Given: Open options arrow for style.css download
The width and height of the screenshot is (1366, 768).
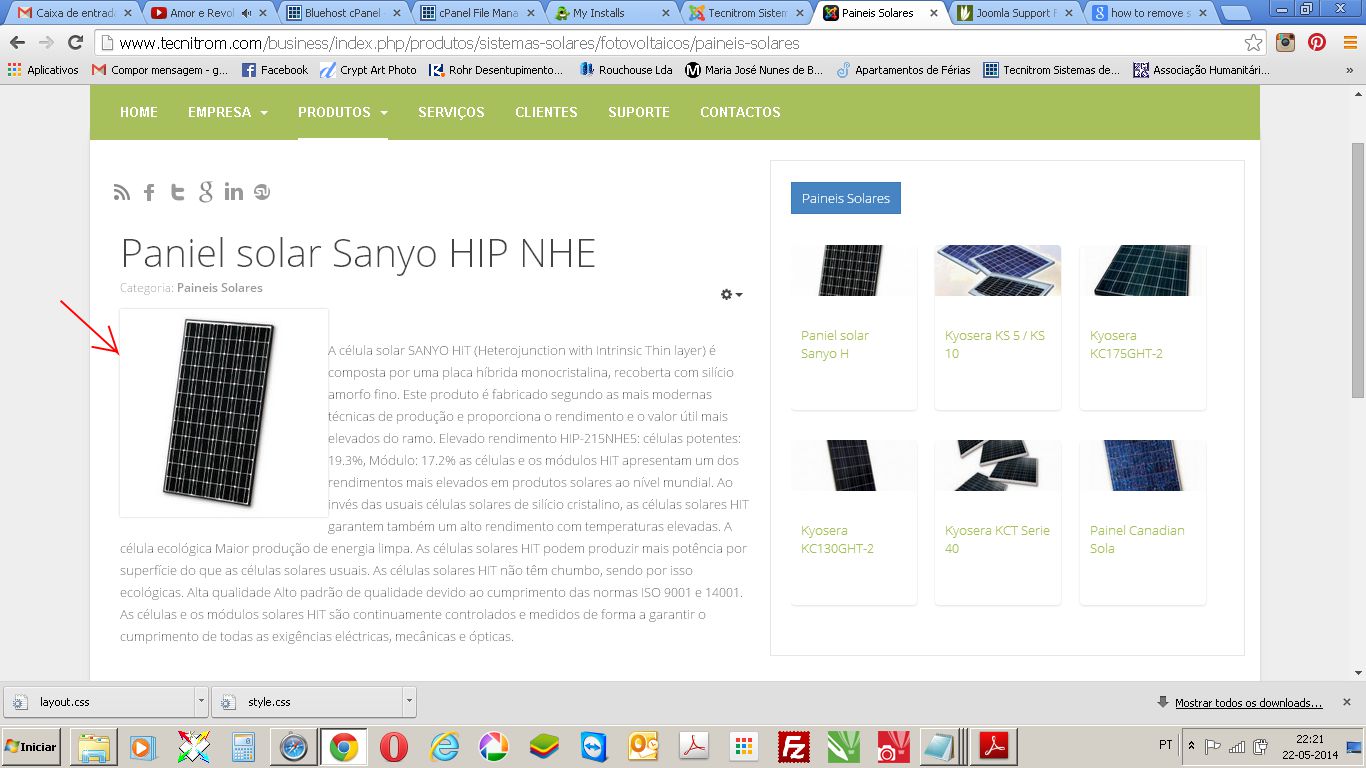Looking at the screenshot, I should (x=409, y=702).
